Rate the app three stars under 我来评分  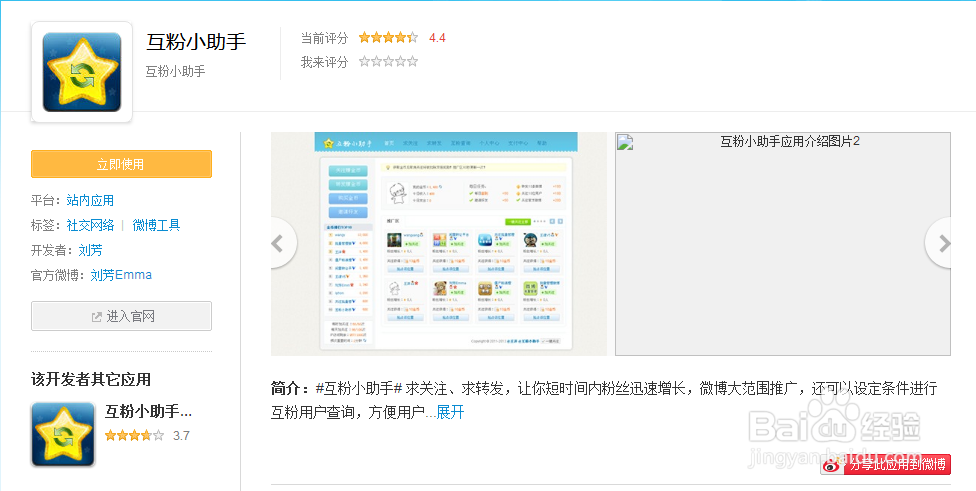point(388,62)
